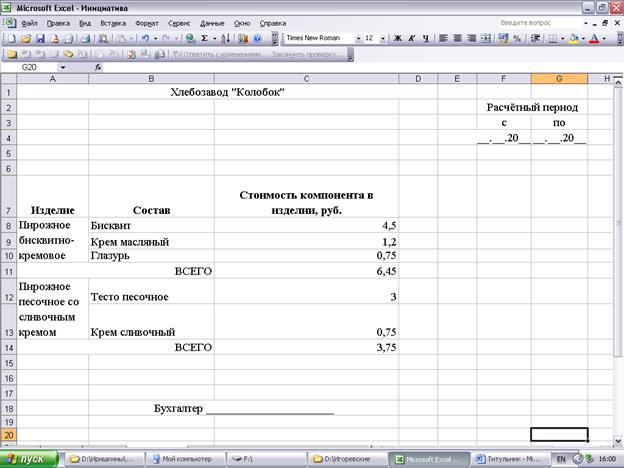
Task: Open the Формат menu
Action: (x=146, y=21)
